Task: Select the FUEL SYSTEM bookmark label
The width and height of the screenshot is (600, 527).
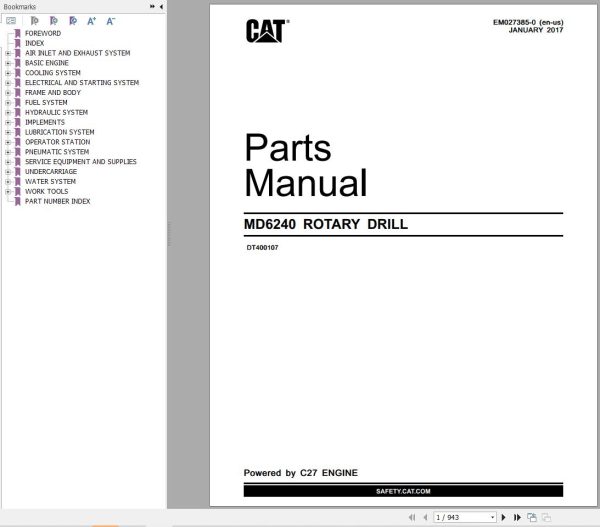Action: pyautogui.click(x=46, y=103)
